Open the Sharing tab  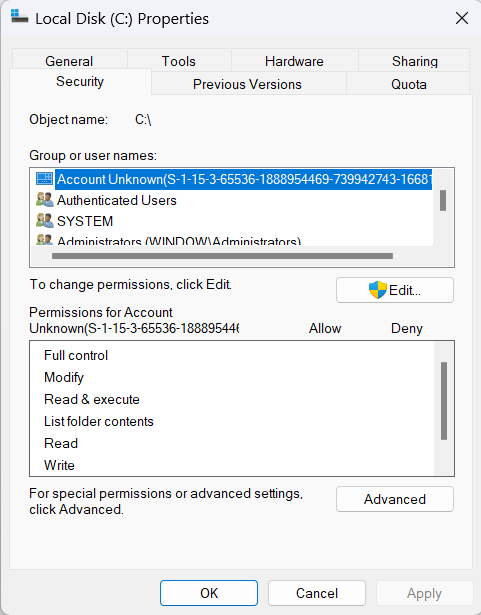tap(414, 61)
